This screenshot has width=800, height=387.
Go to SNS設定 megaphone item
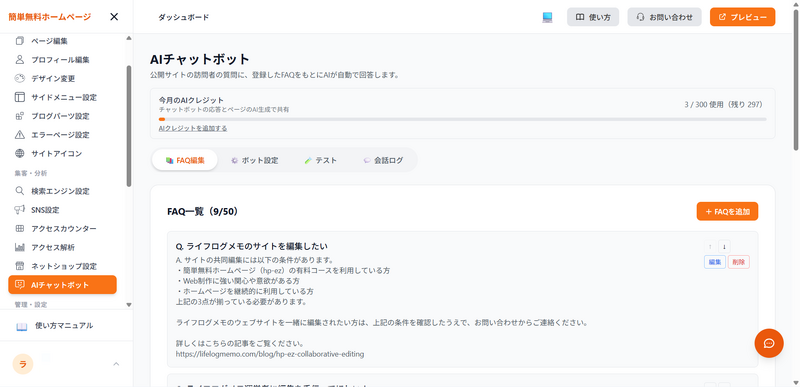click(62, 210)
